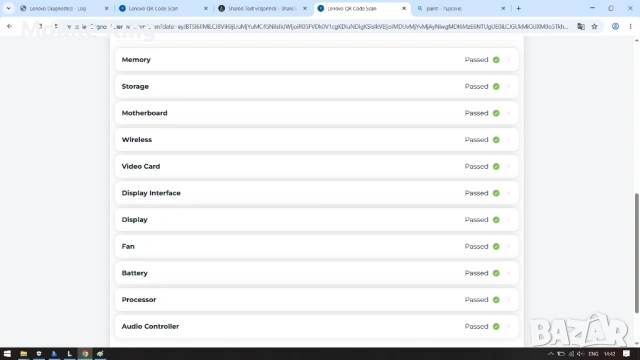
Task: Click the Fan row label
Action: [128, 247]
